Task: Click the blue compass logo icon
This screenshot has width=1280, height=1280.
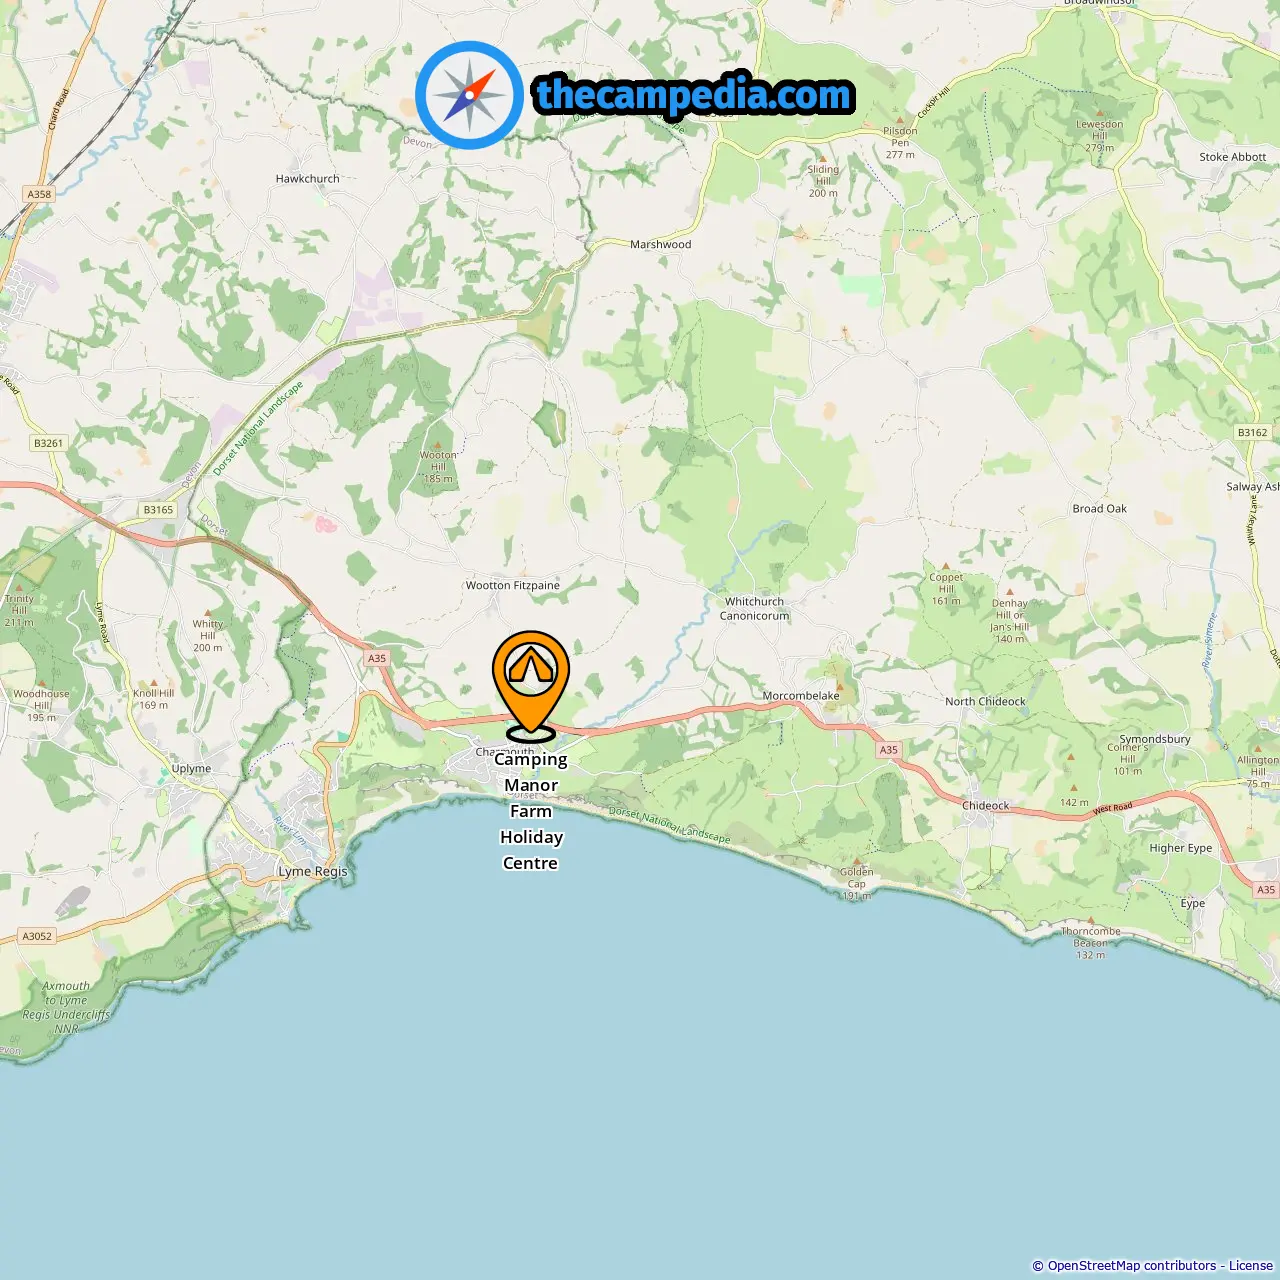Action: [469, 95]
